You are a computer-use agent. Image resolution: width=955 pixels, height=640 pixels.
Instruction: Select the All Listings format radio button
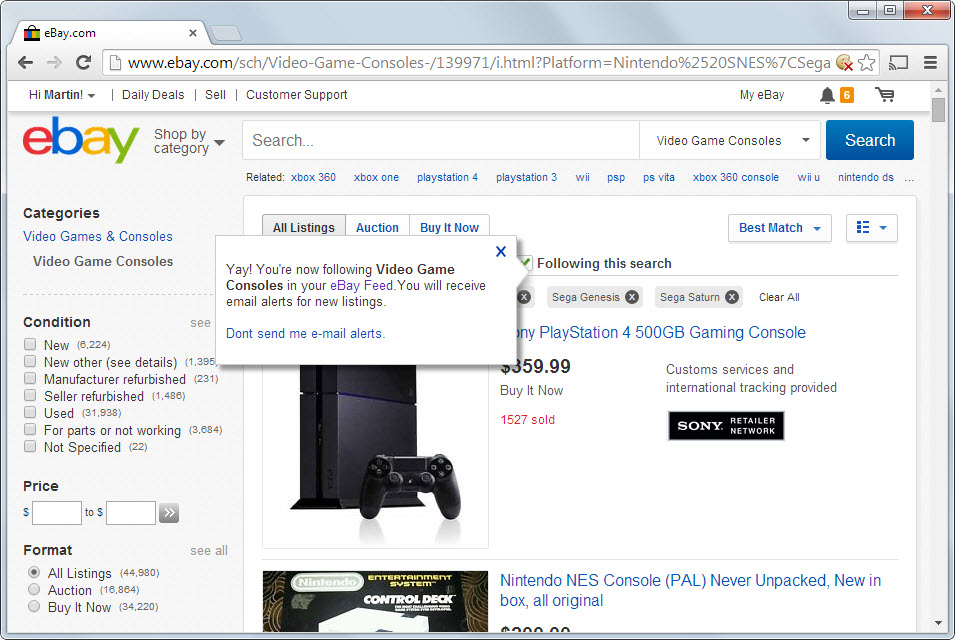34,572
